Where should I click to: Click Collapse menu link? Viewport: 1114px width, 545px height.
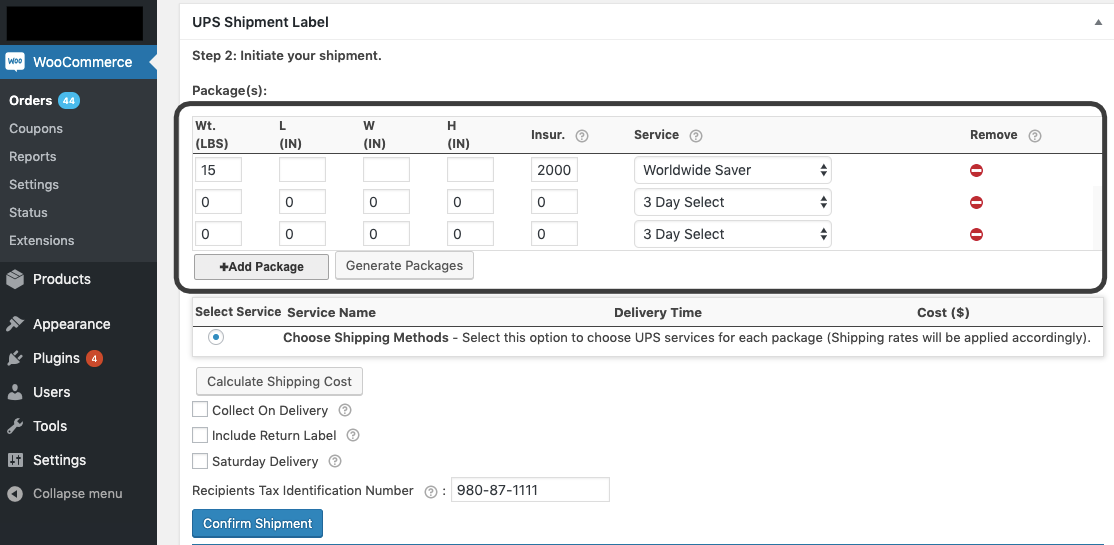77,494
